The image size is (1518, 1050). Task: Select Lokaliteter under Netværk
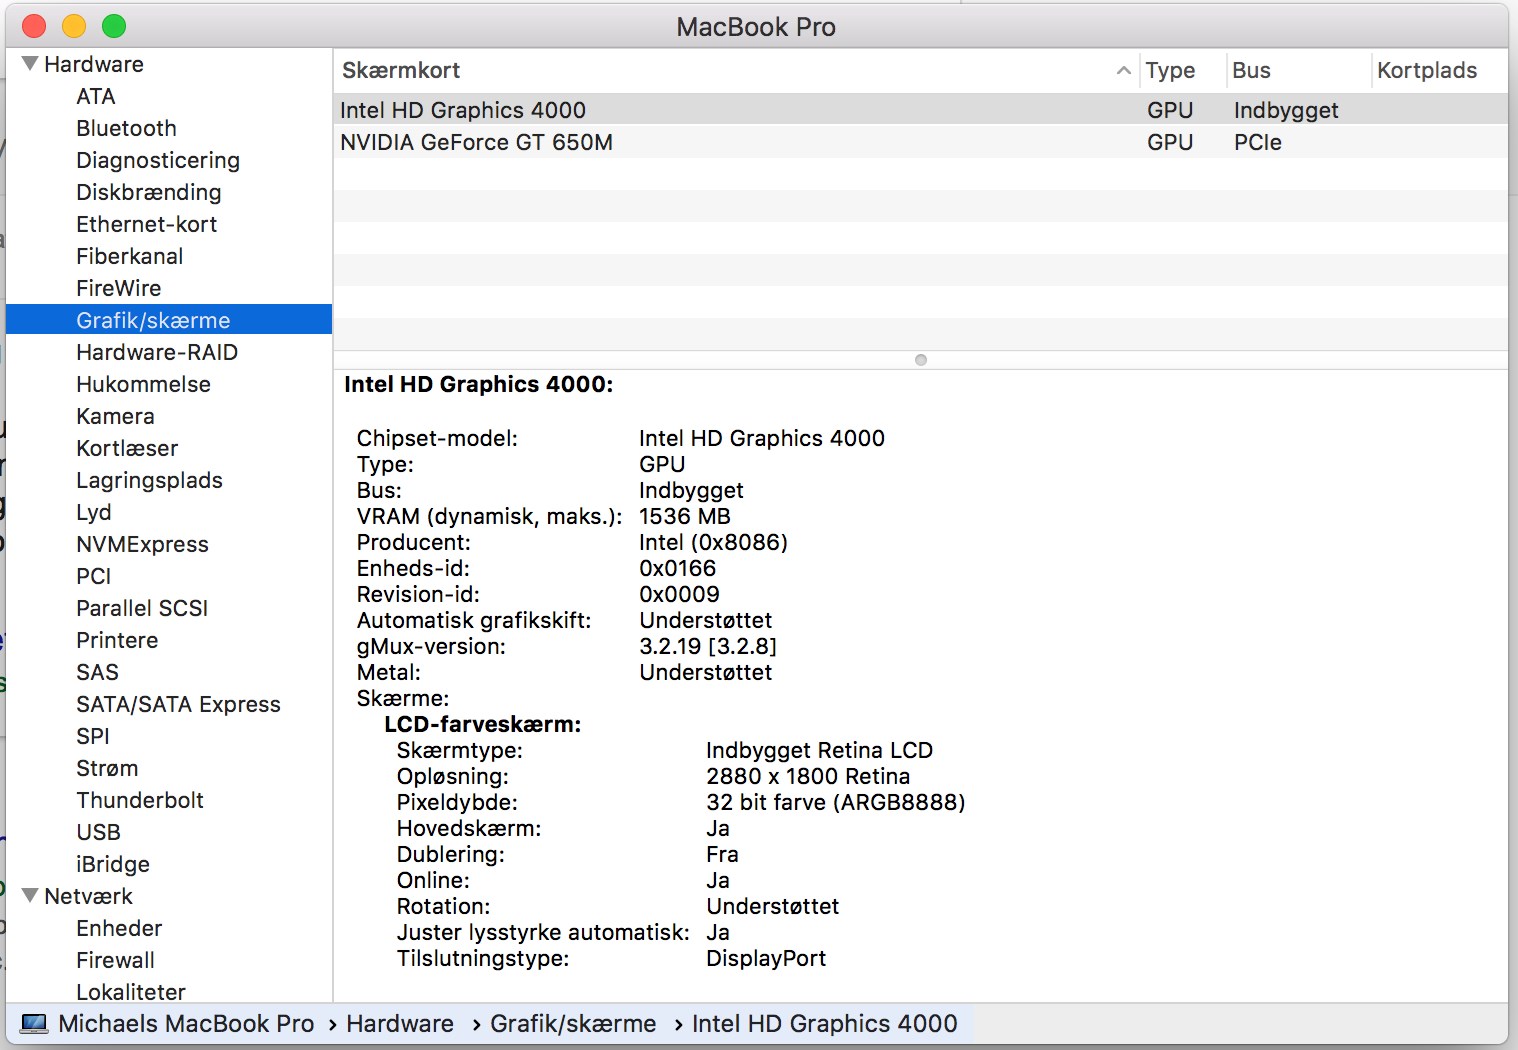(x=131, y=992)
